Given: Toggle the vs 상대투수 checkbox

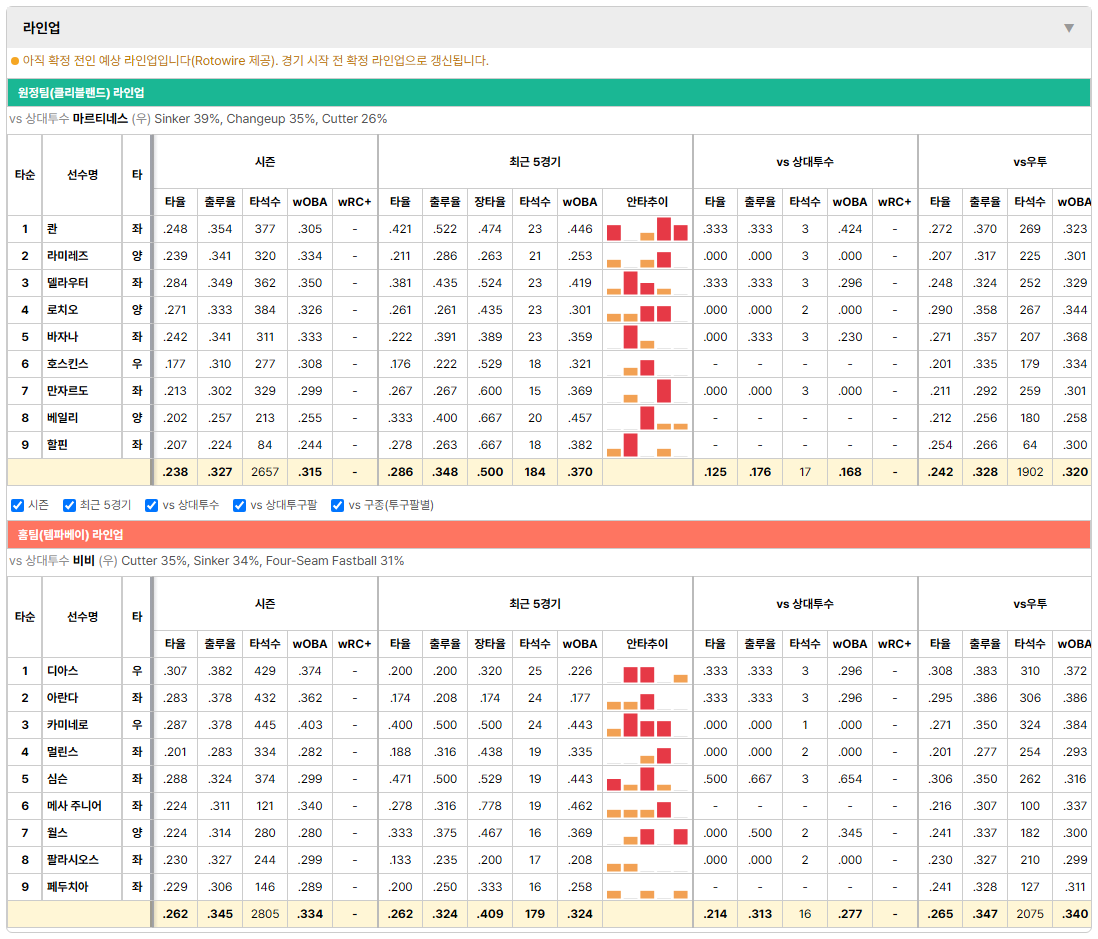Looking at the screenshot, I should 151,506.
